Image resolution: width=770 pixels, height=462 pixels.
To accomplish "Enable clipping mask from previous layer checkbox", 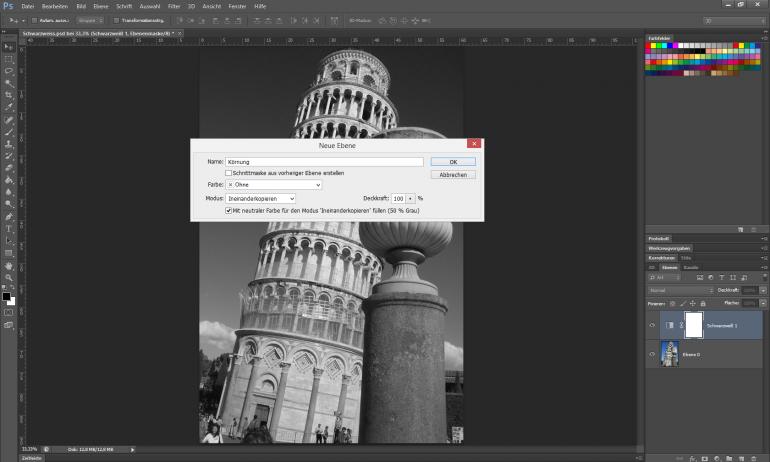I will tap(228, 173).
